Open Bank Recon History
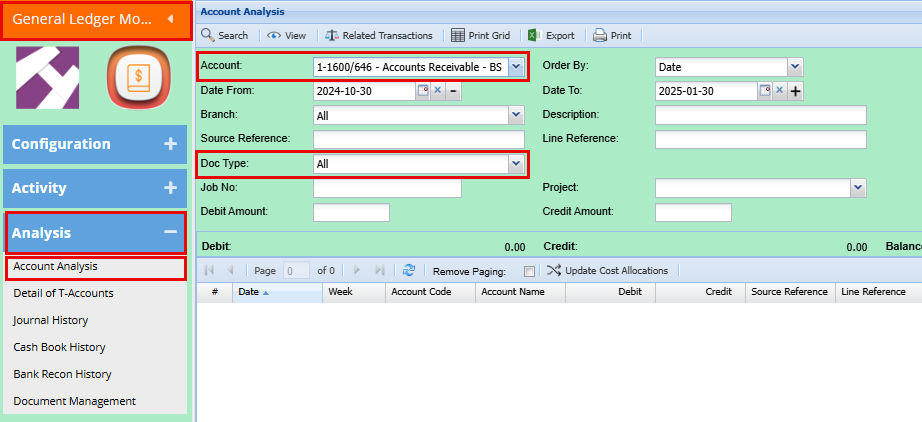The height and width of the screenshot is (422, 922). [62, 374]
